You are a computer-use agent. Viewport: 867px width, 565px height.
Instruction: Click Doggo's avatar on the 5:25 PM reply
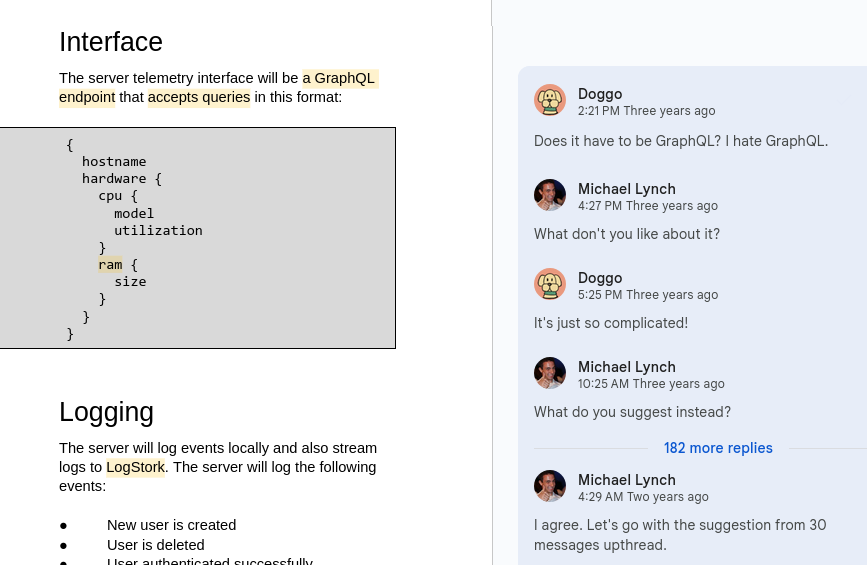550,285
